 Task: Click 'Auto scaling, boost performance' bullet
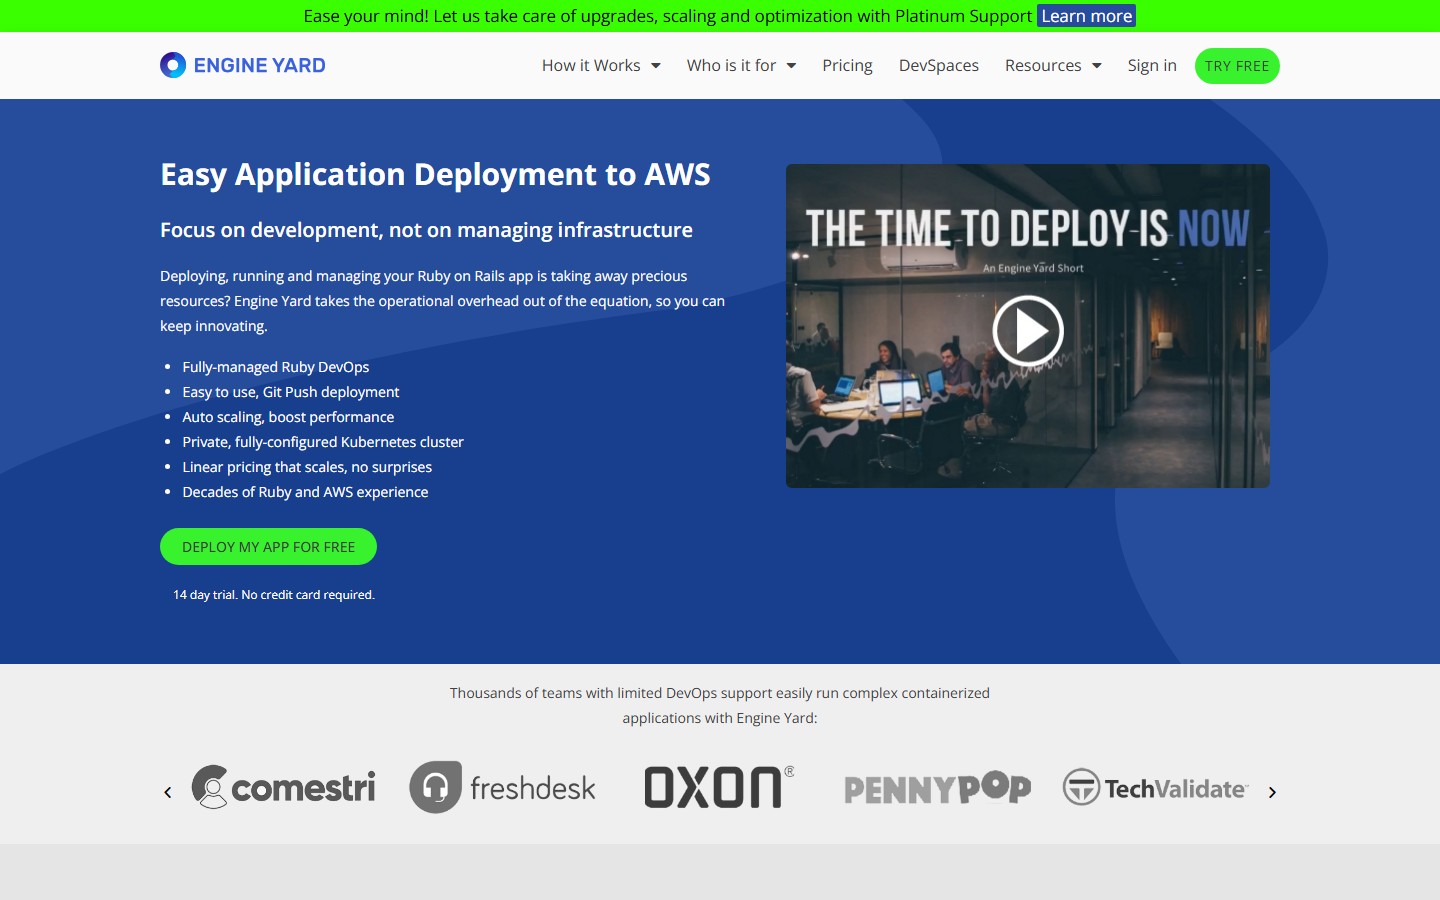pyautogui.click(x=288, y=417)
